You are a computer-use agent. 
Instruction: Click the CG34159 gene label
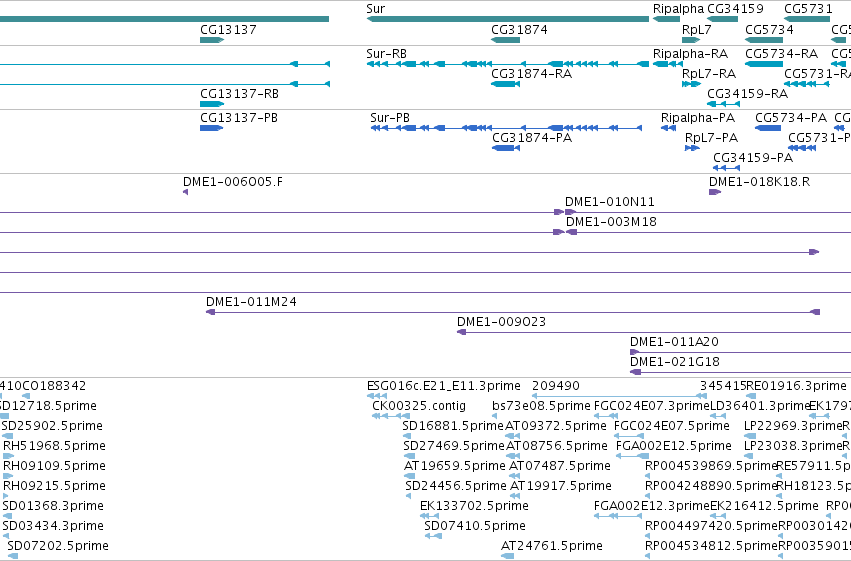735,9
